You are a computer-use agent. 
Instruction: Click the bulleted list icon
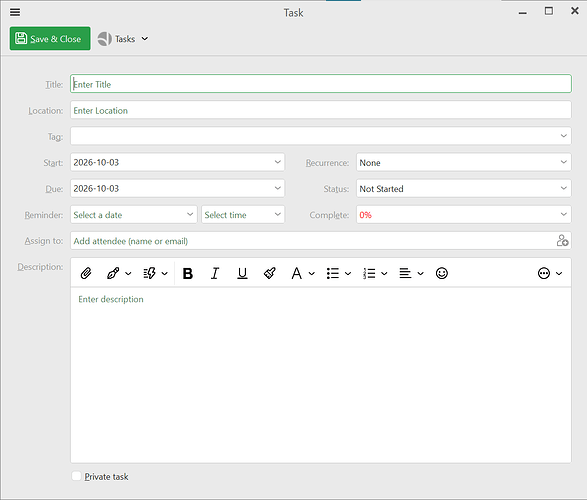[333, 273]
